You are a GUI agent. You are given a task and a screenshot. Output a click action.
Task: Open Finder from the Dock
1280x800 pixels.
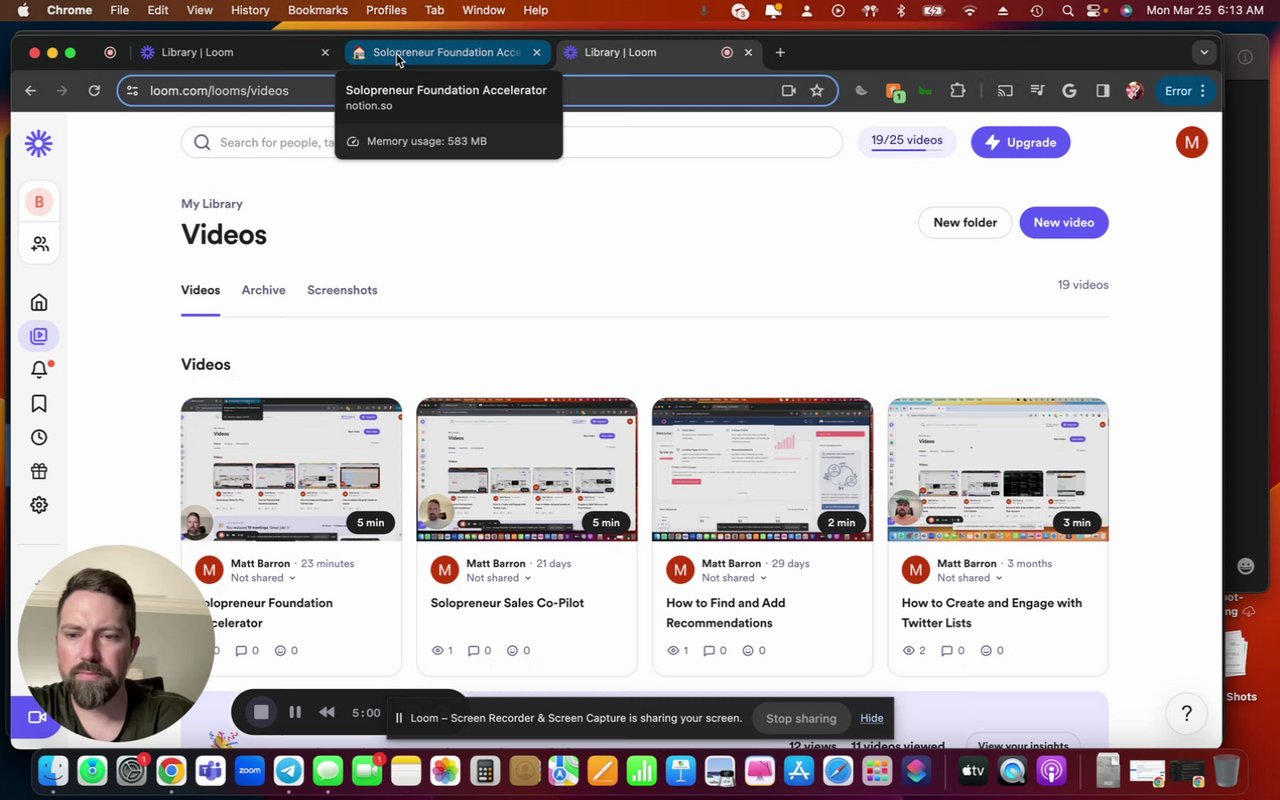(53, 771)
